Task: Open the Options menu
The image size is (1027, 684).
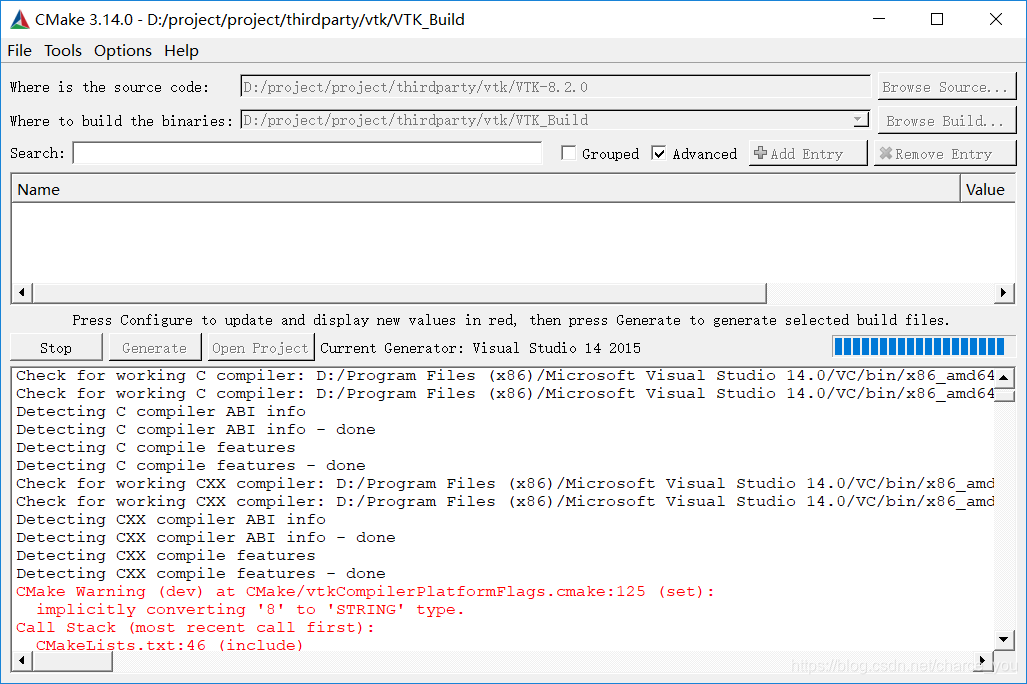Action: [x=122, y=50]
